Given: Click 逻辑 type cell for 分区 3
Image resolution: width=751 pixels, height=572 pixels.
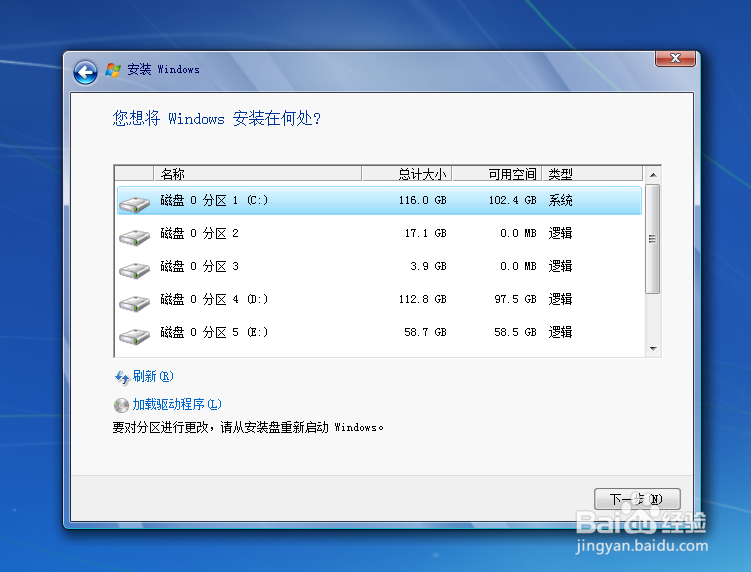Looking at the screenshot, I should click(560, 266).
